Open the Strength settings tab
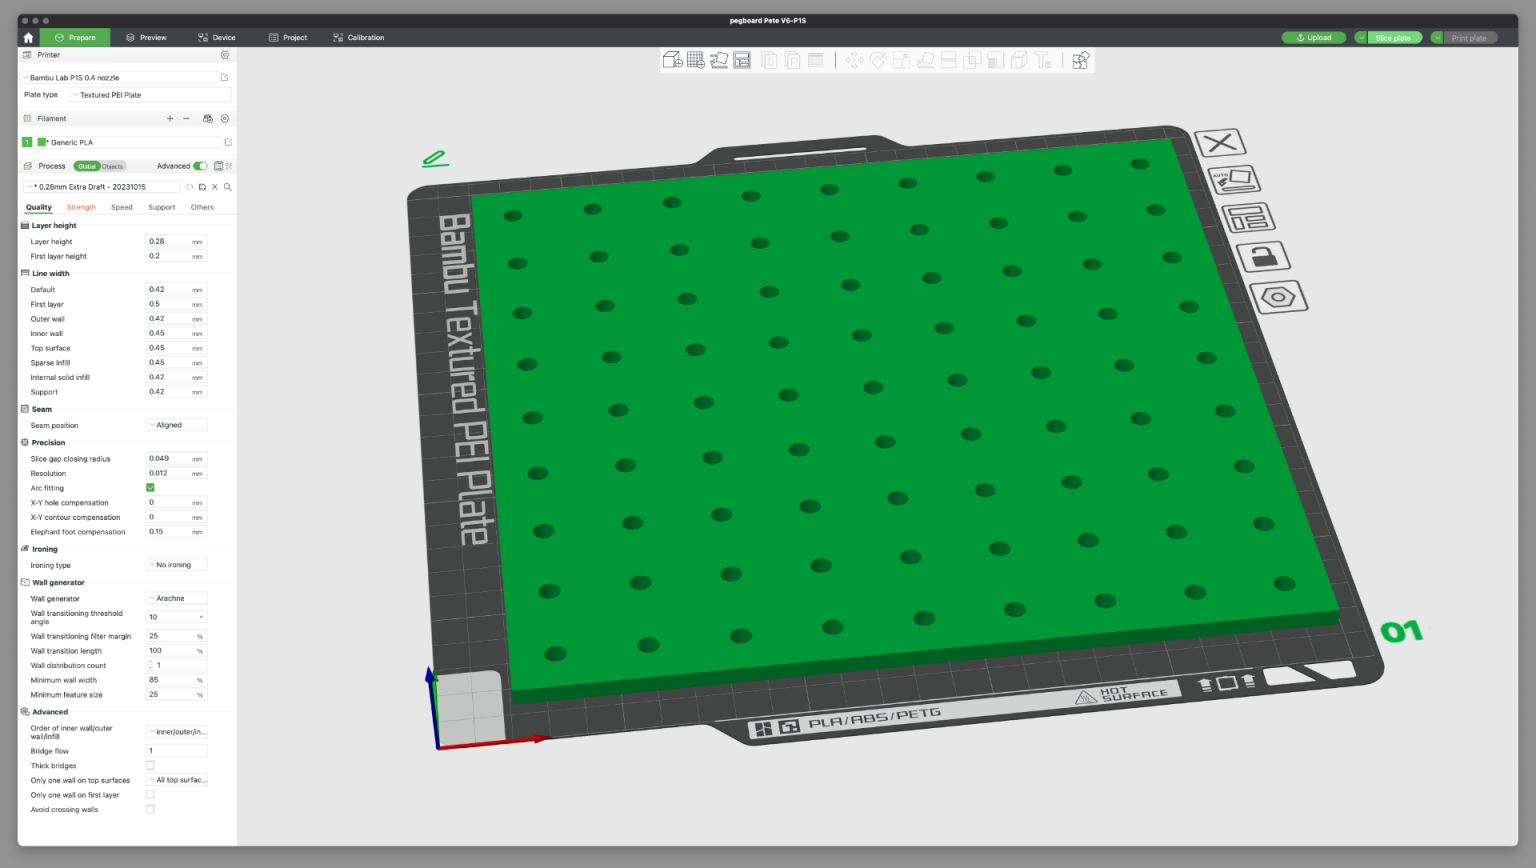 (81, 207)
